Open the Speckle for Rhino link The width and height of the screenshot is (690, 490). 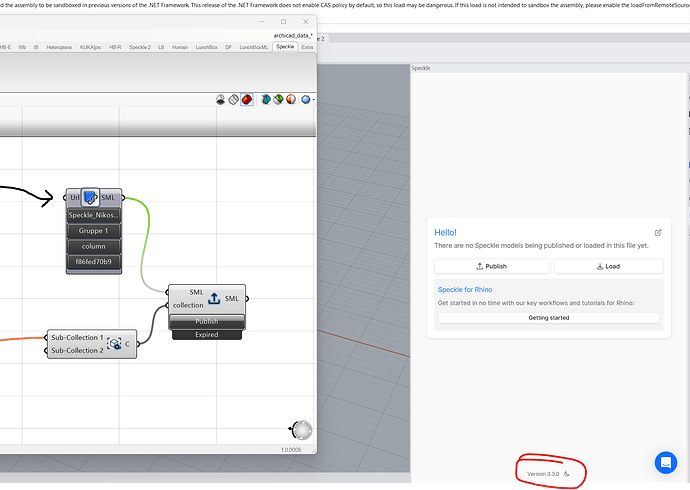tap(465, 289)
